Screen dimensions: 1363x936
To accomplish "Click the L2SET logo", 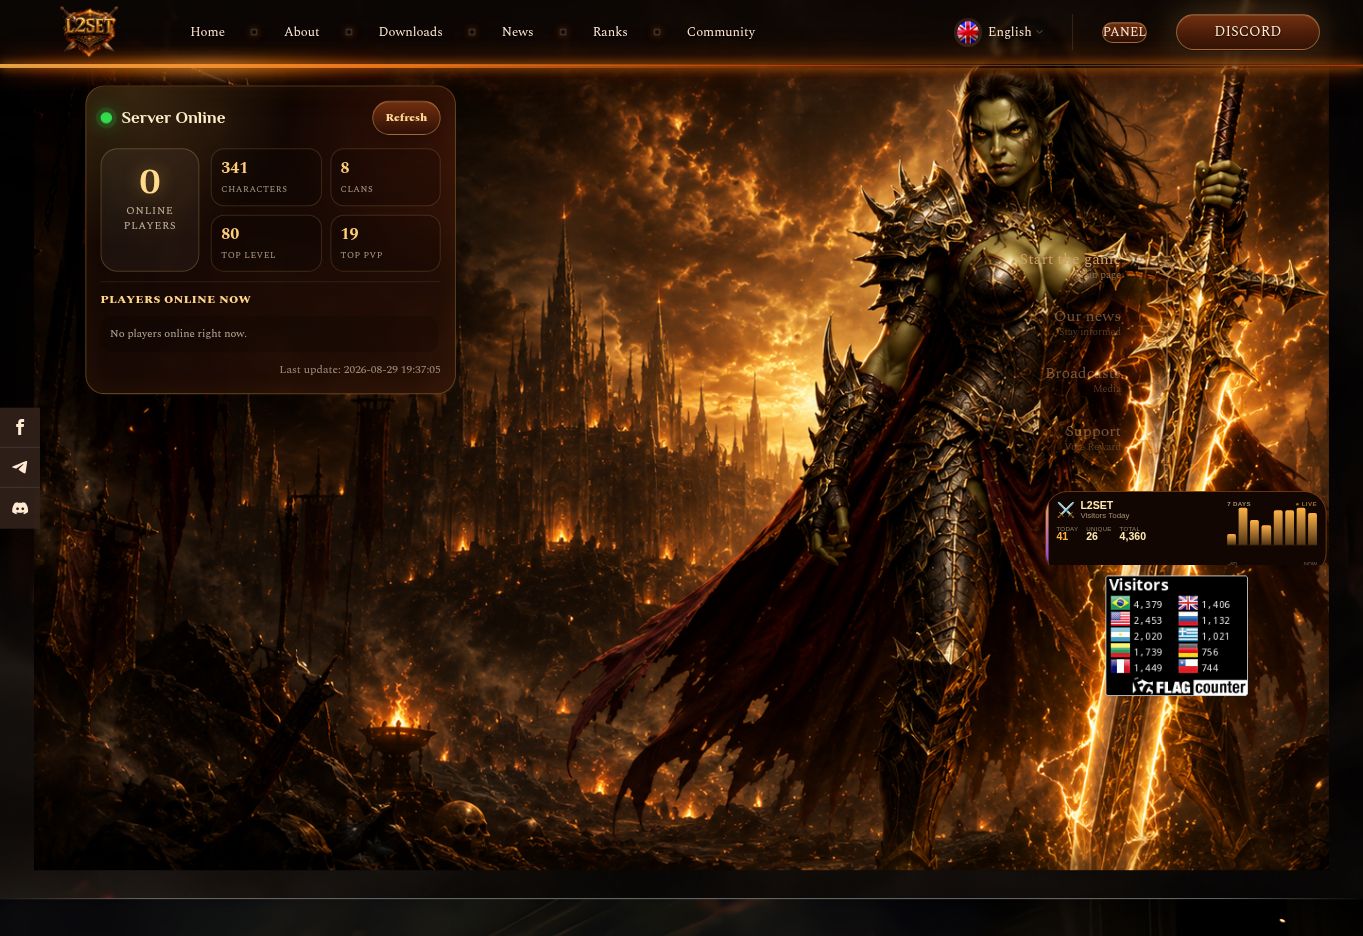I will (89, 30).
